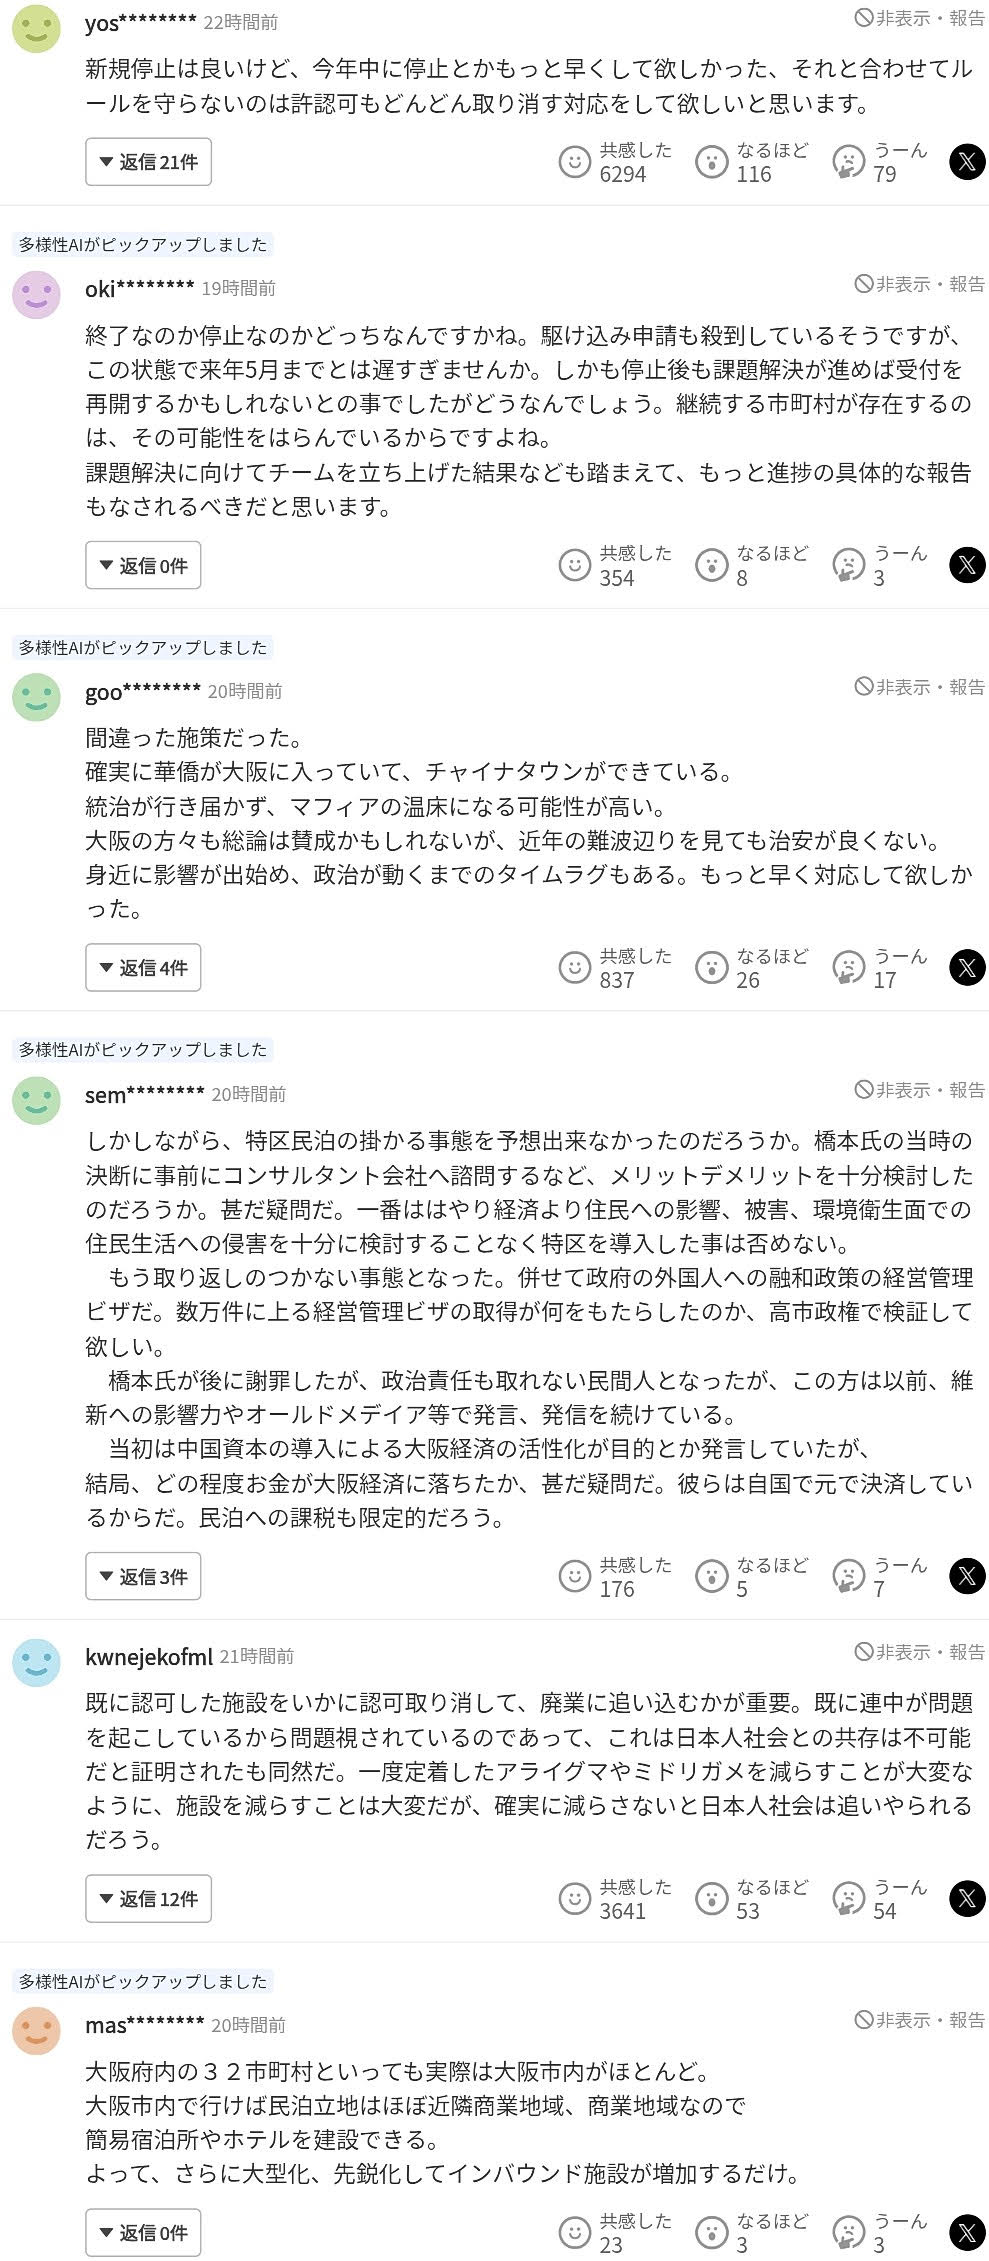Viewport: 989px width, 2261px height.
Task: Expand 返信21件 replies on yos comment
Action: point(148,162)
